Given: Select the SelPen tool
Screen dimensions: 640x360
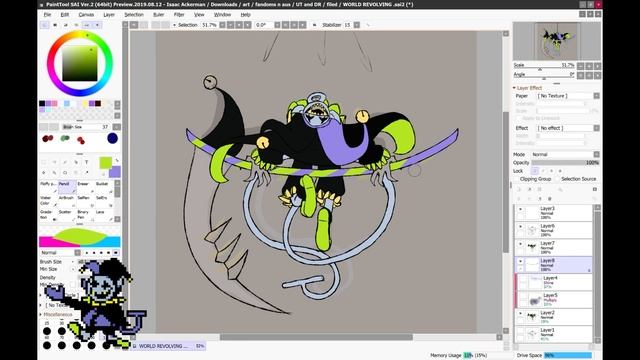Looking at the screenshot, I should pos(86,200).
